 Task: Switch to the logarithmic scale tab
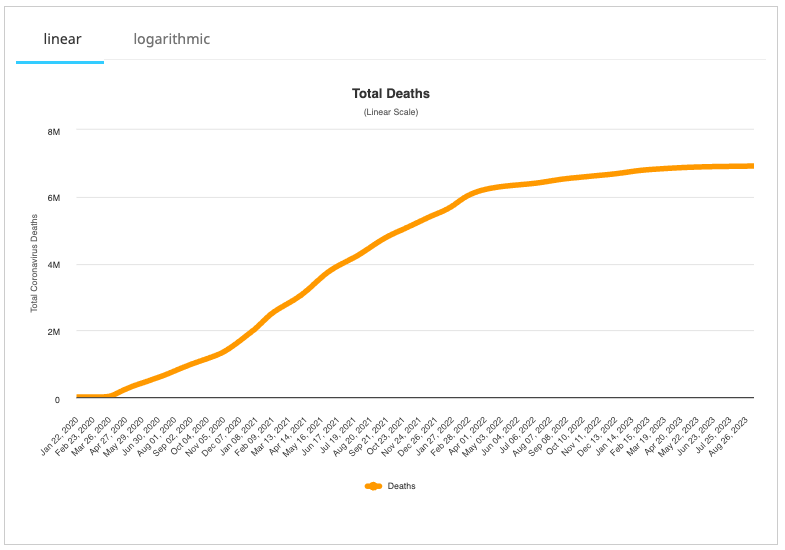pos(172,40)
